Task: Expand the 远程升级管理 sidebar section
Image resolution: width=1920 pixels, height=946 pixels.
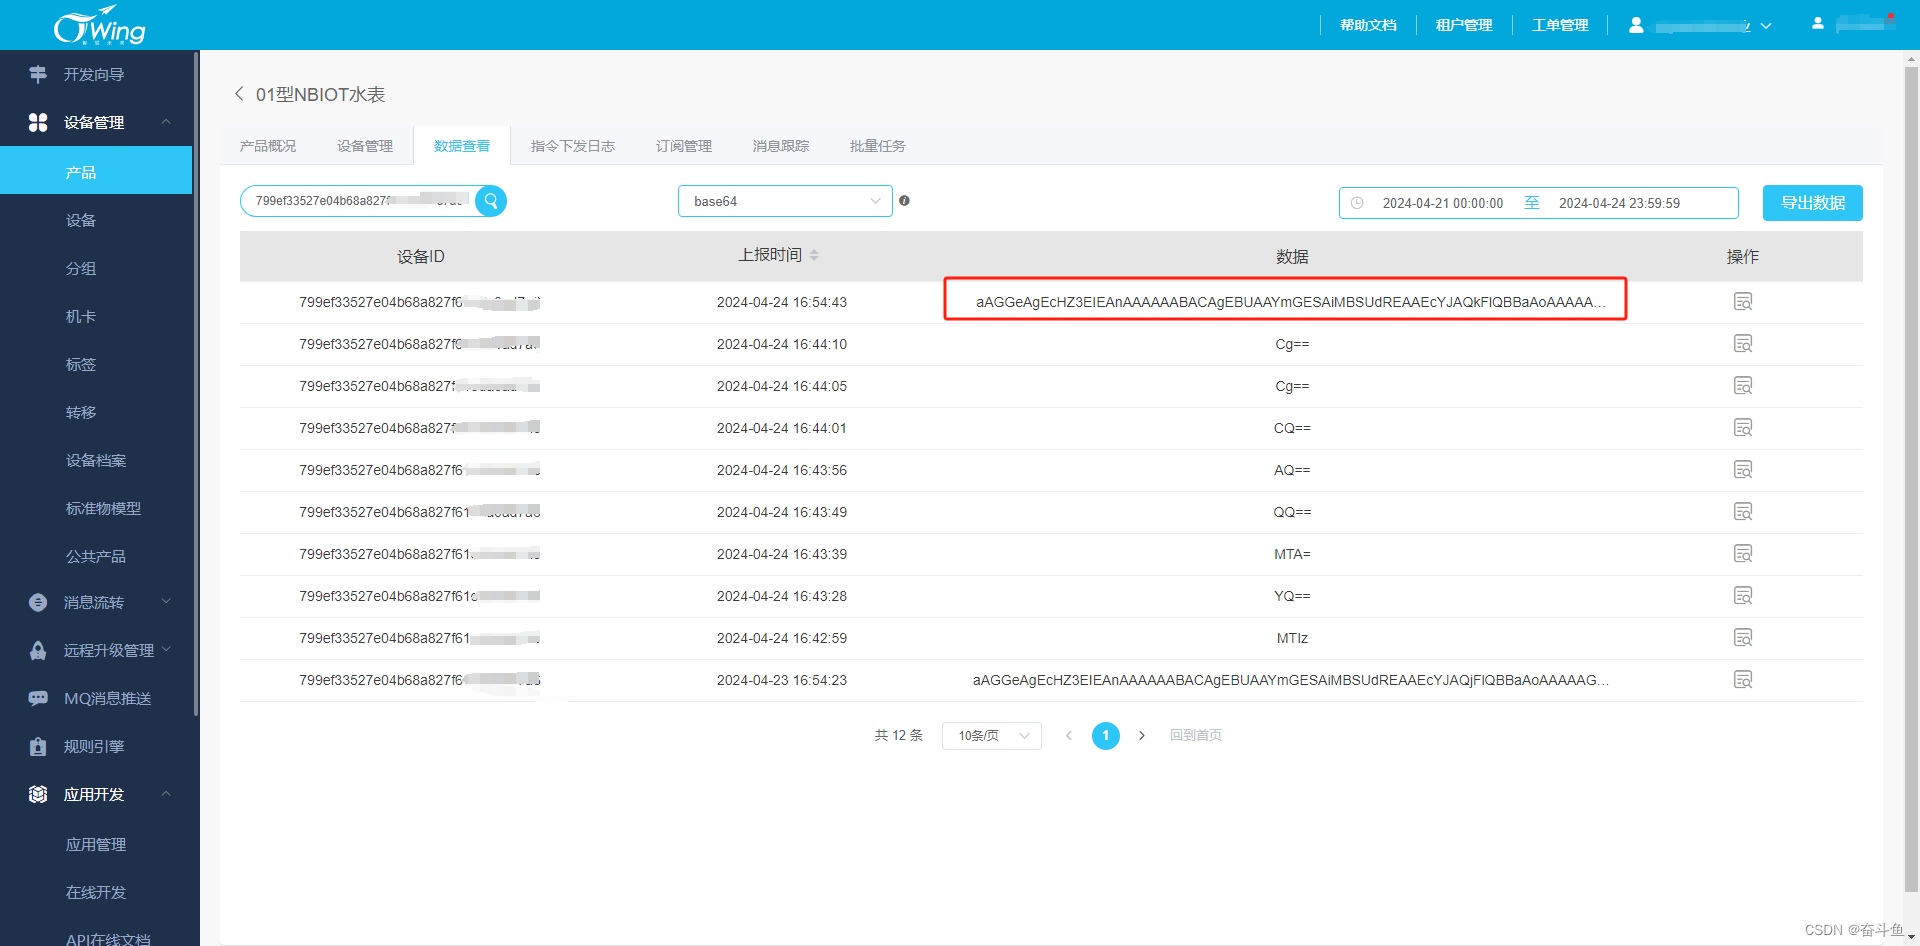Action: 166,649
